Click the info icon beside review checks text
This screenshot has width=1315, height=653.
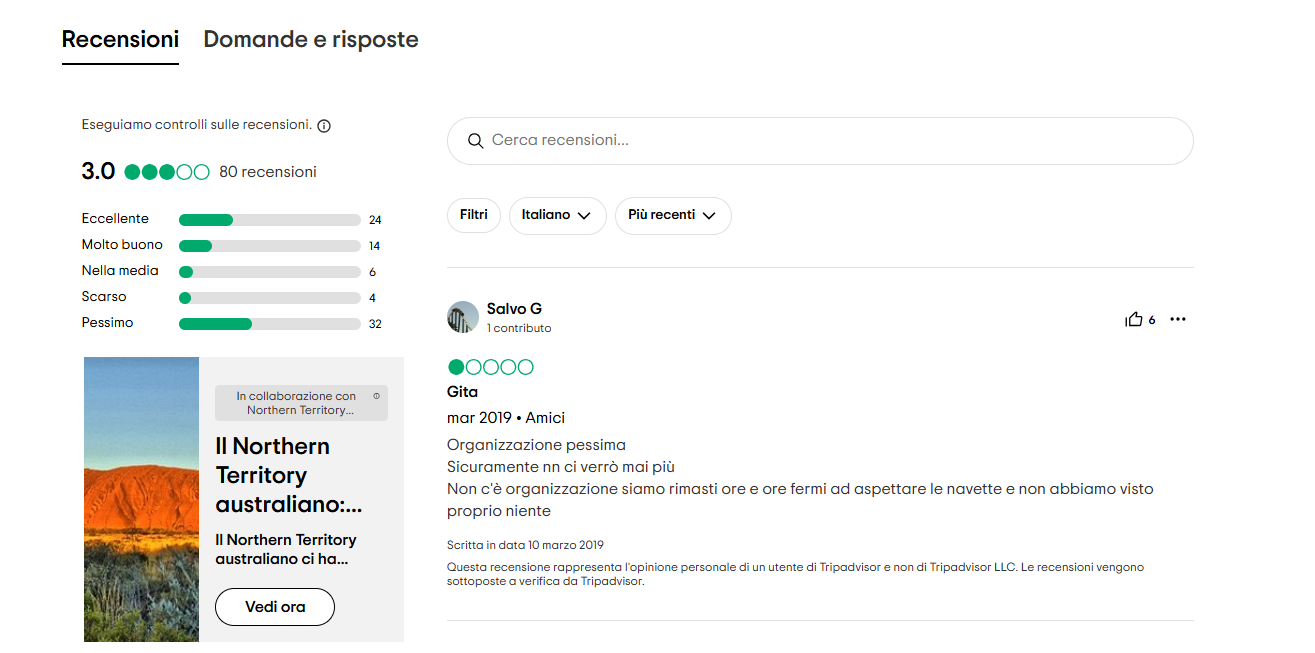(x=324, y=126)
